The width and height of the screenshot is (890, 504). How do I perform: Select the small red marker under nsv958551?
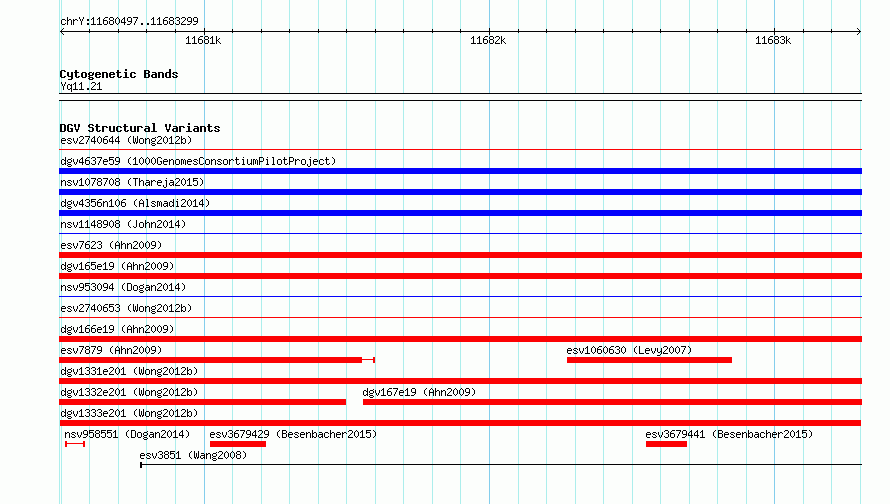point(75,444)
